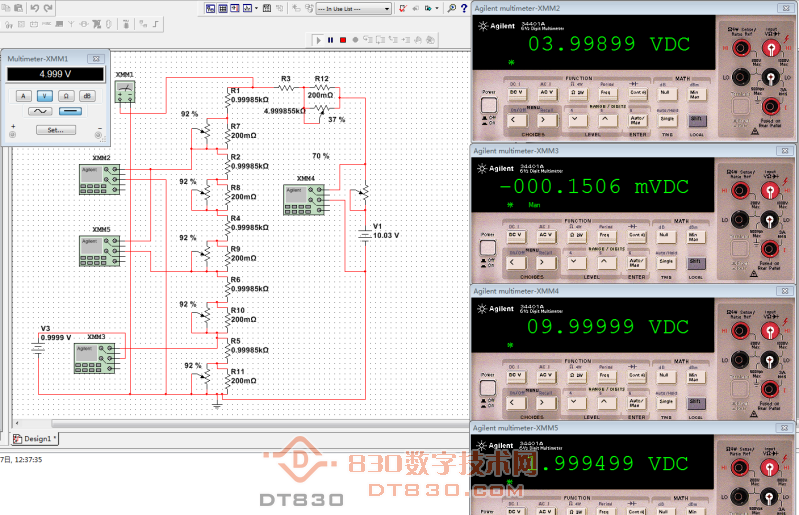799x515 pixels.
Task: Stop the simulation with the red square
Action: click(x=343, y=40)
